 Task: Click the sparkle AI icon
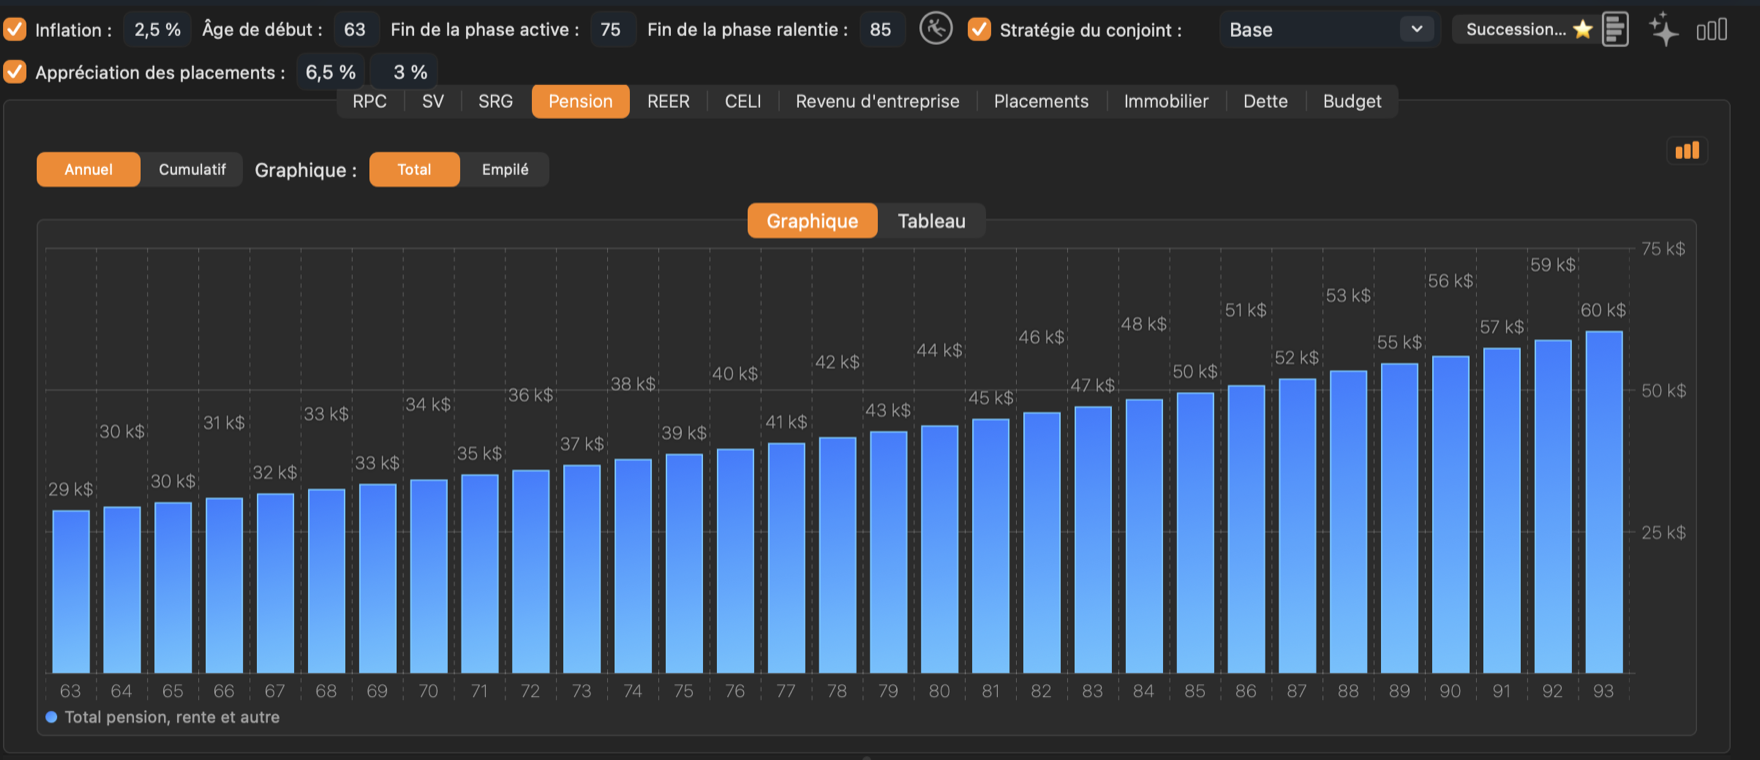[1663, 29]
